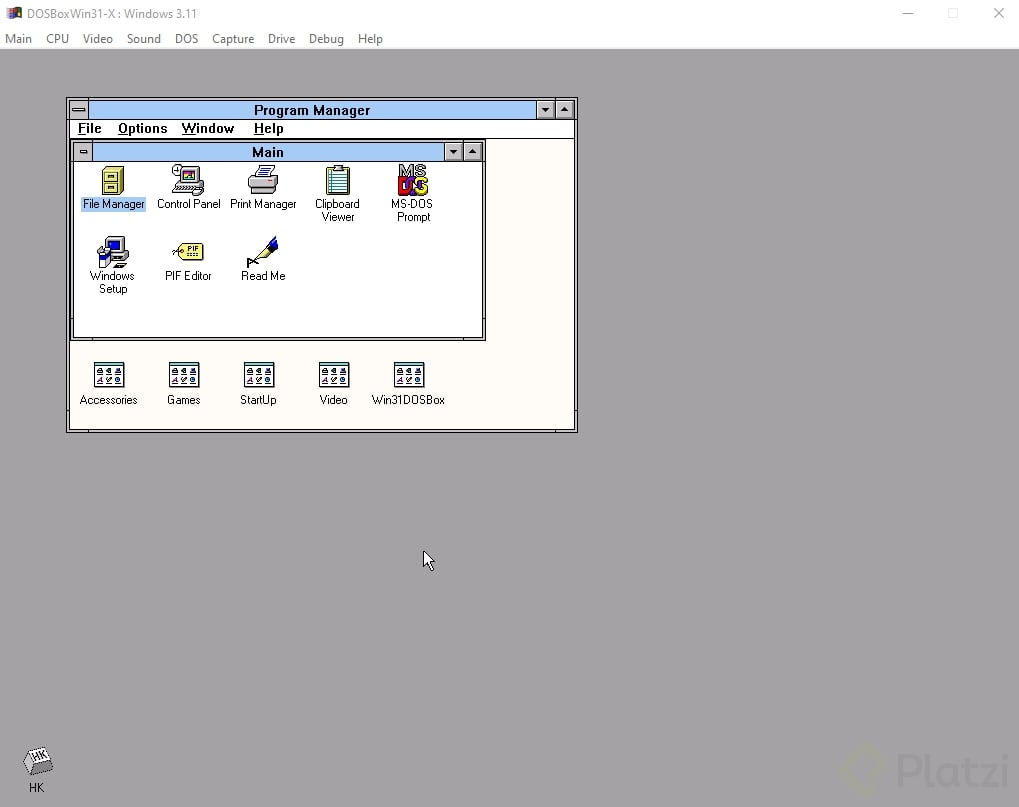
Task: Maximize the Program Manager window
Action: point(564,110)
